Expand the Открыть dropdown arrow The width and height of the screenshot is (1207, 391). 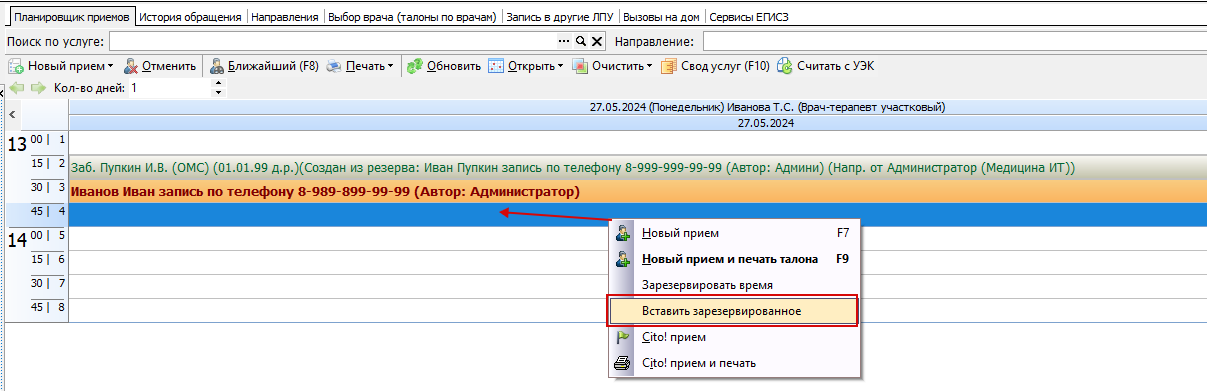[x=560, y=67]
